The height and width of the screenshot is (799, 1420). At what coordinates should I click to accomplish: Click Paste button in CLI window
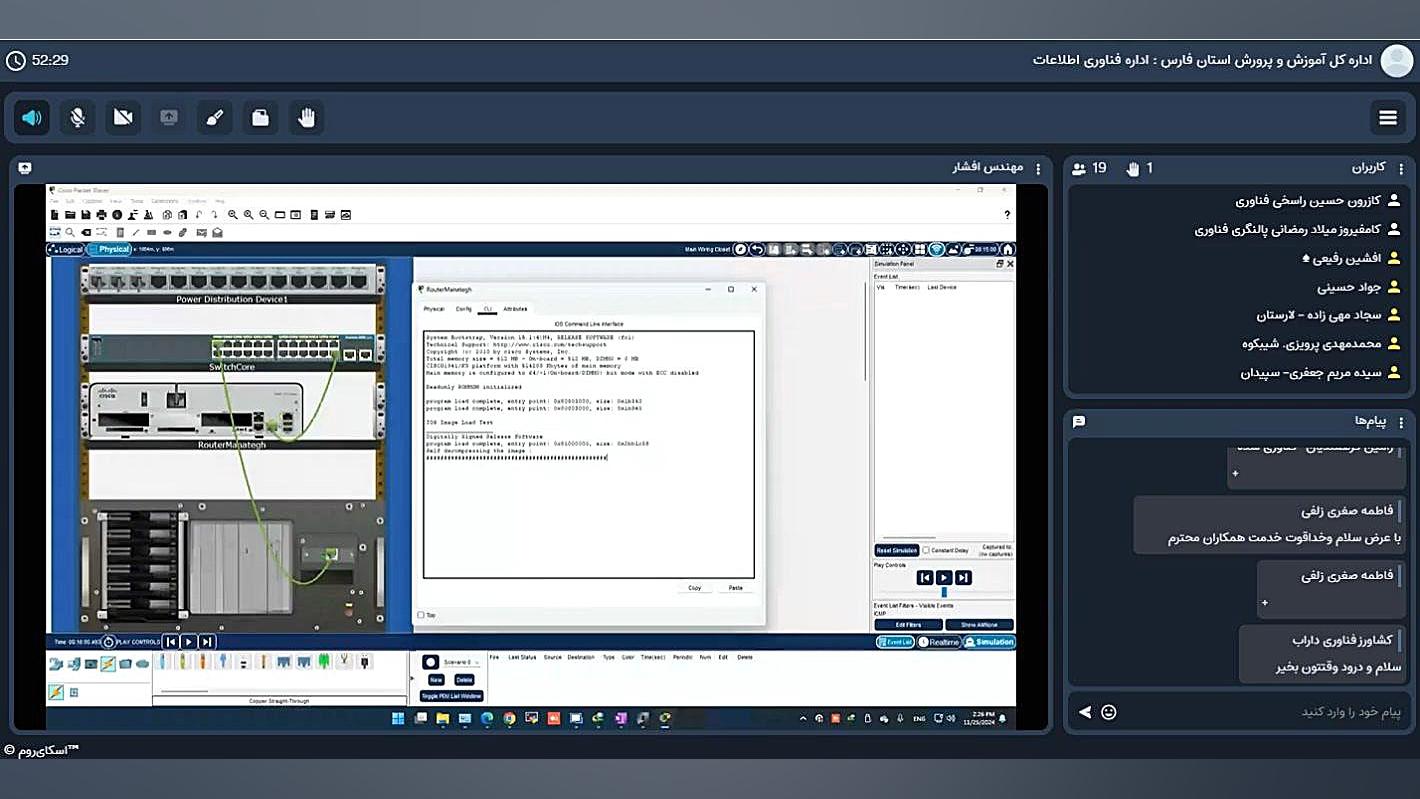(736, 588)
